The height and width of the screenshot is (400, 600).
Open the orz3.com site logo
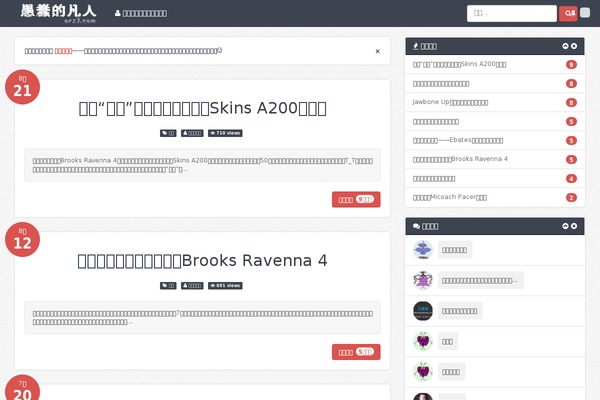pyautogui.click(x=58, y=14)
